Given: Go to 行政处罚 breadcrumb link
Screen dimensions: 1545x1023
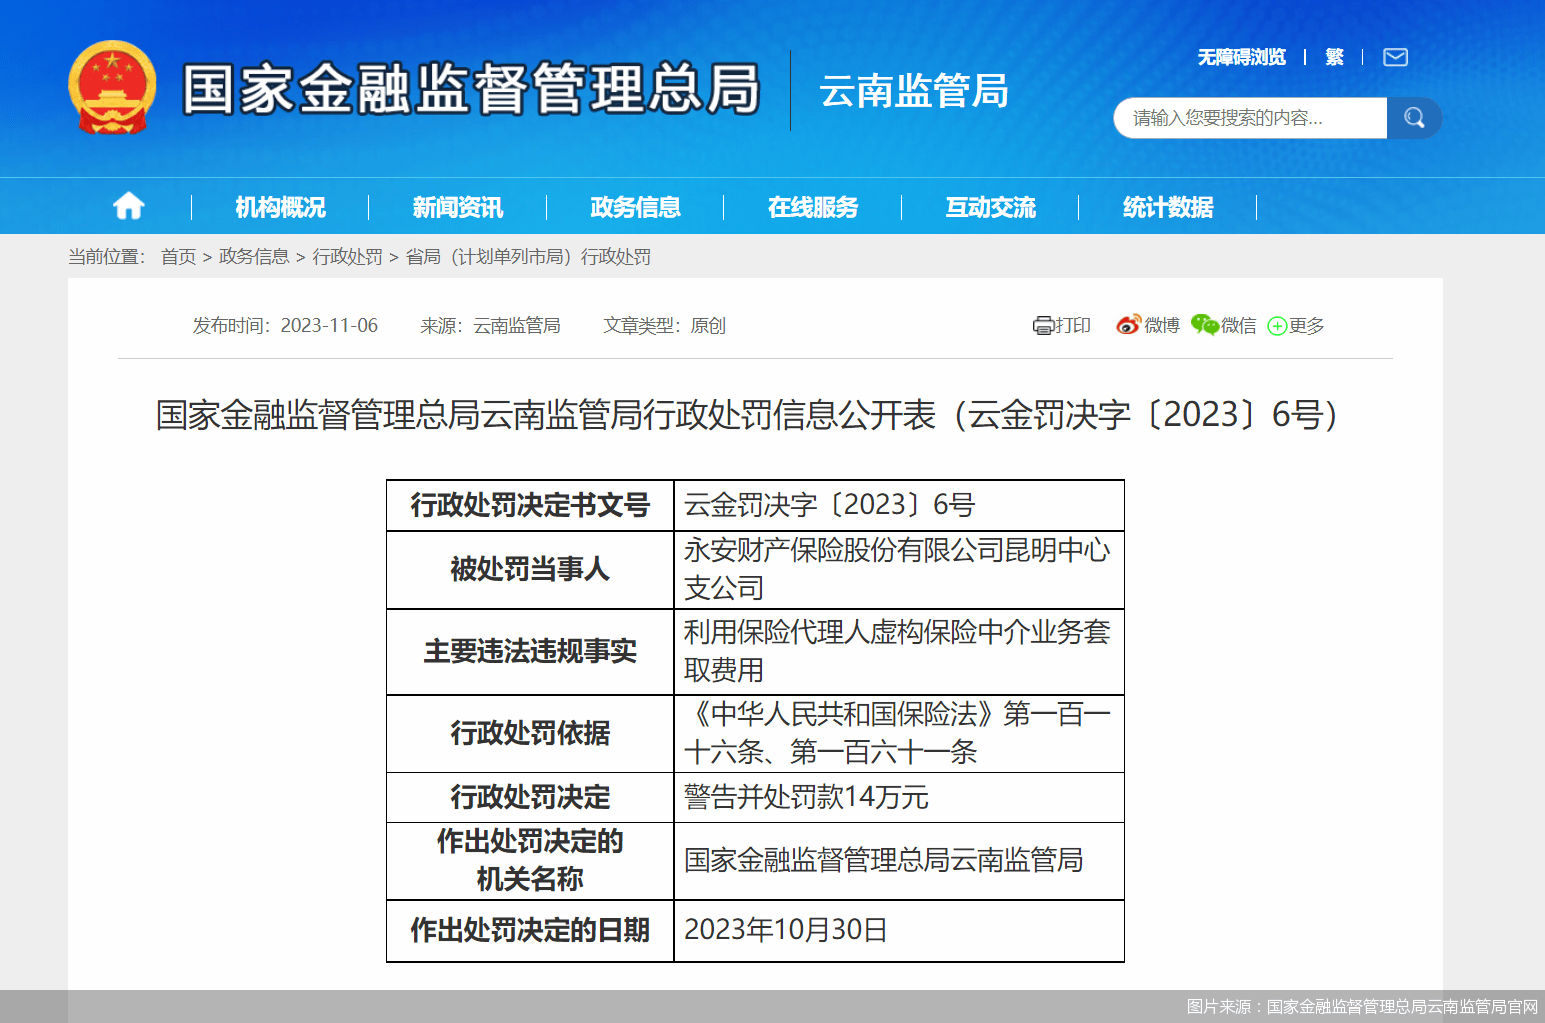Looking at the screenshot, I should tap(347, 257).
